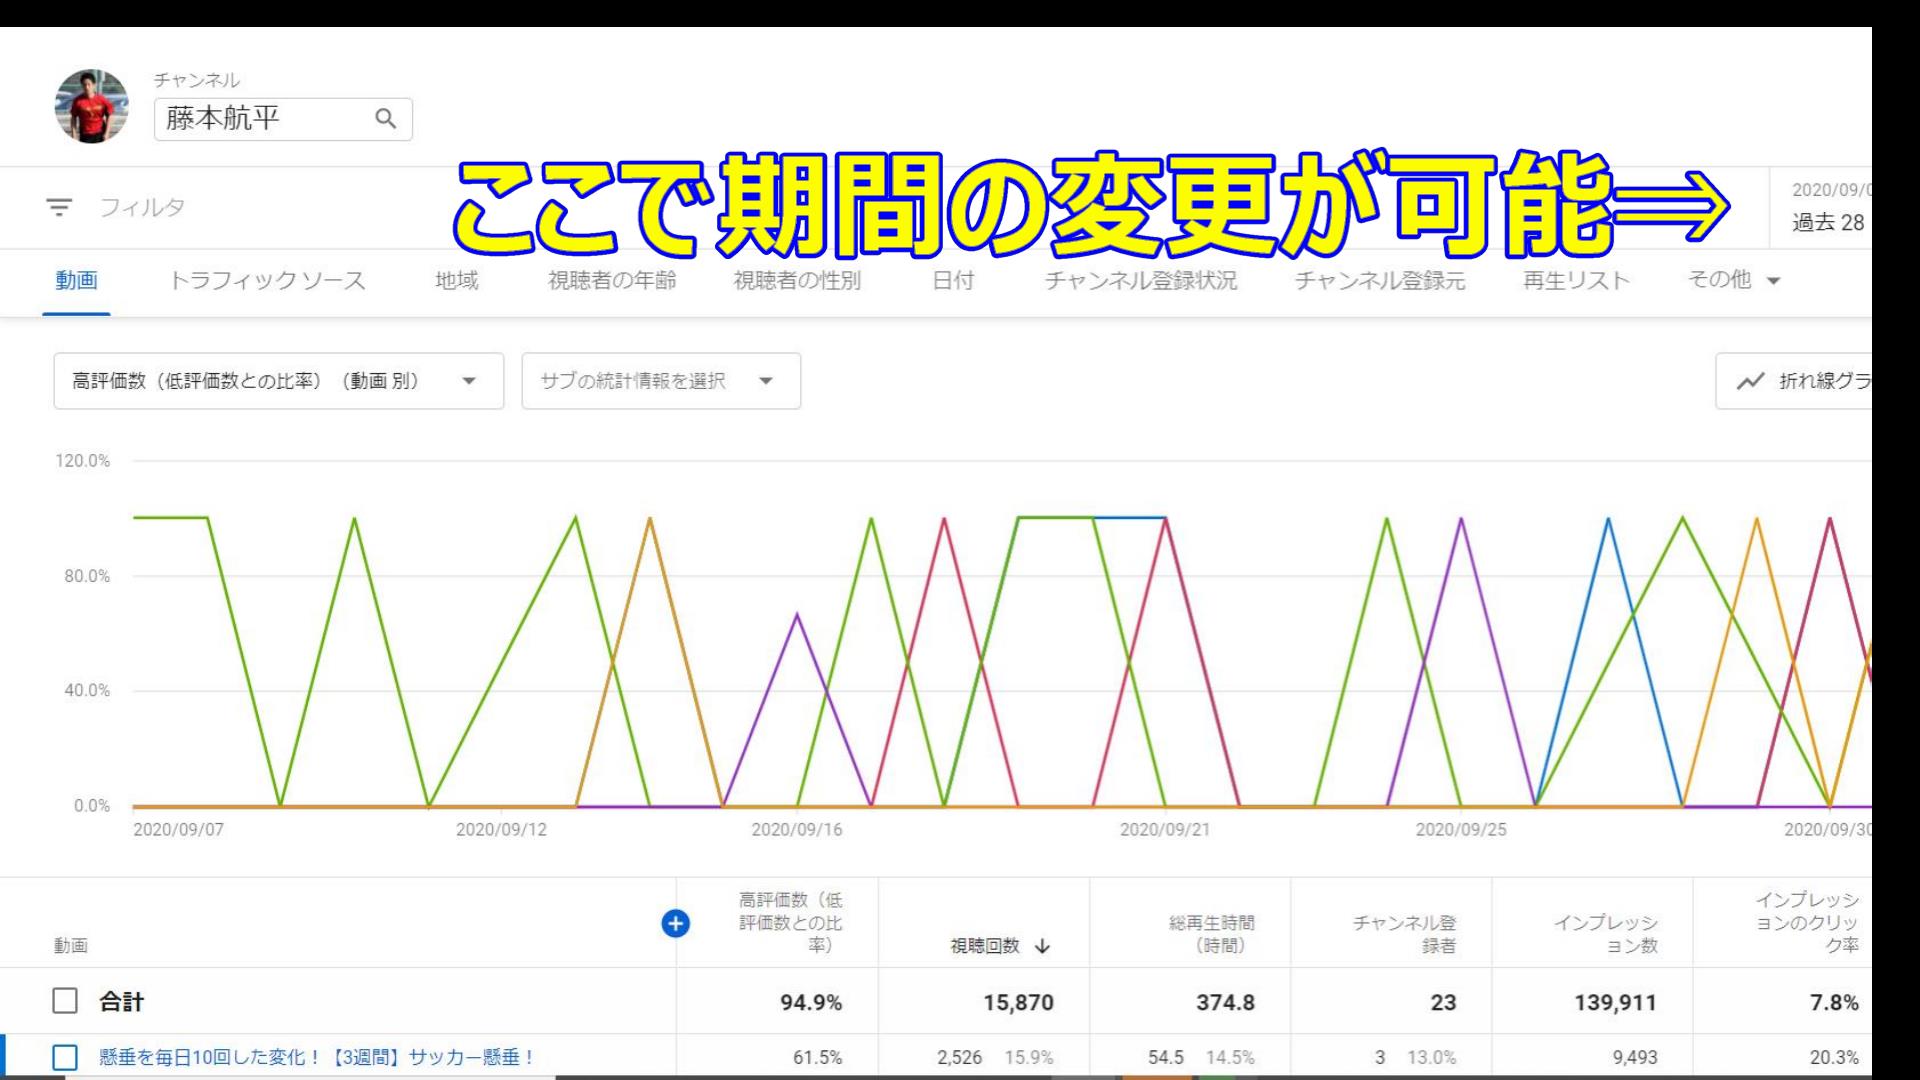Switch to the トラフィック ソース tab
The image size is (1920, 1080).
tap(267, 281)
